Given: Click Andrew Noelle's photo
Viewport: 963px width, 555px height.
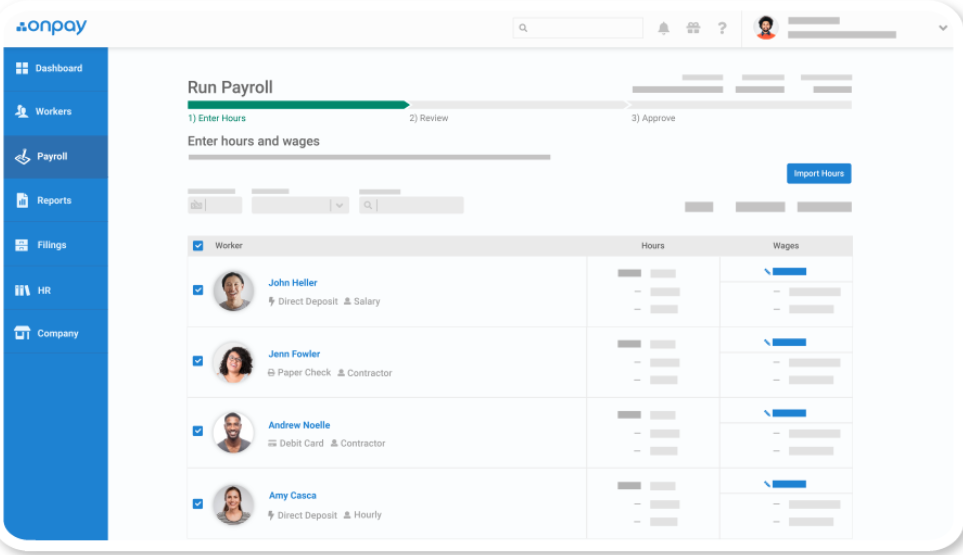Looking at the screenshot, I should [233, 433].
